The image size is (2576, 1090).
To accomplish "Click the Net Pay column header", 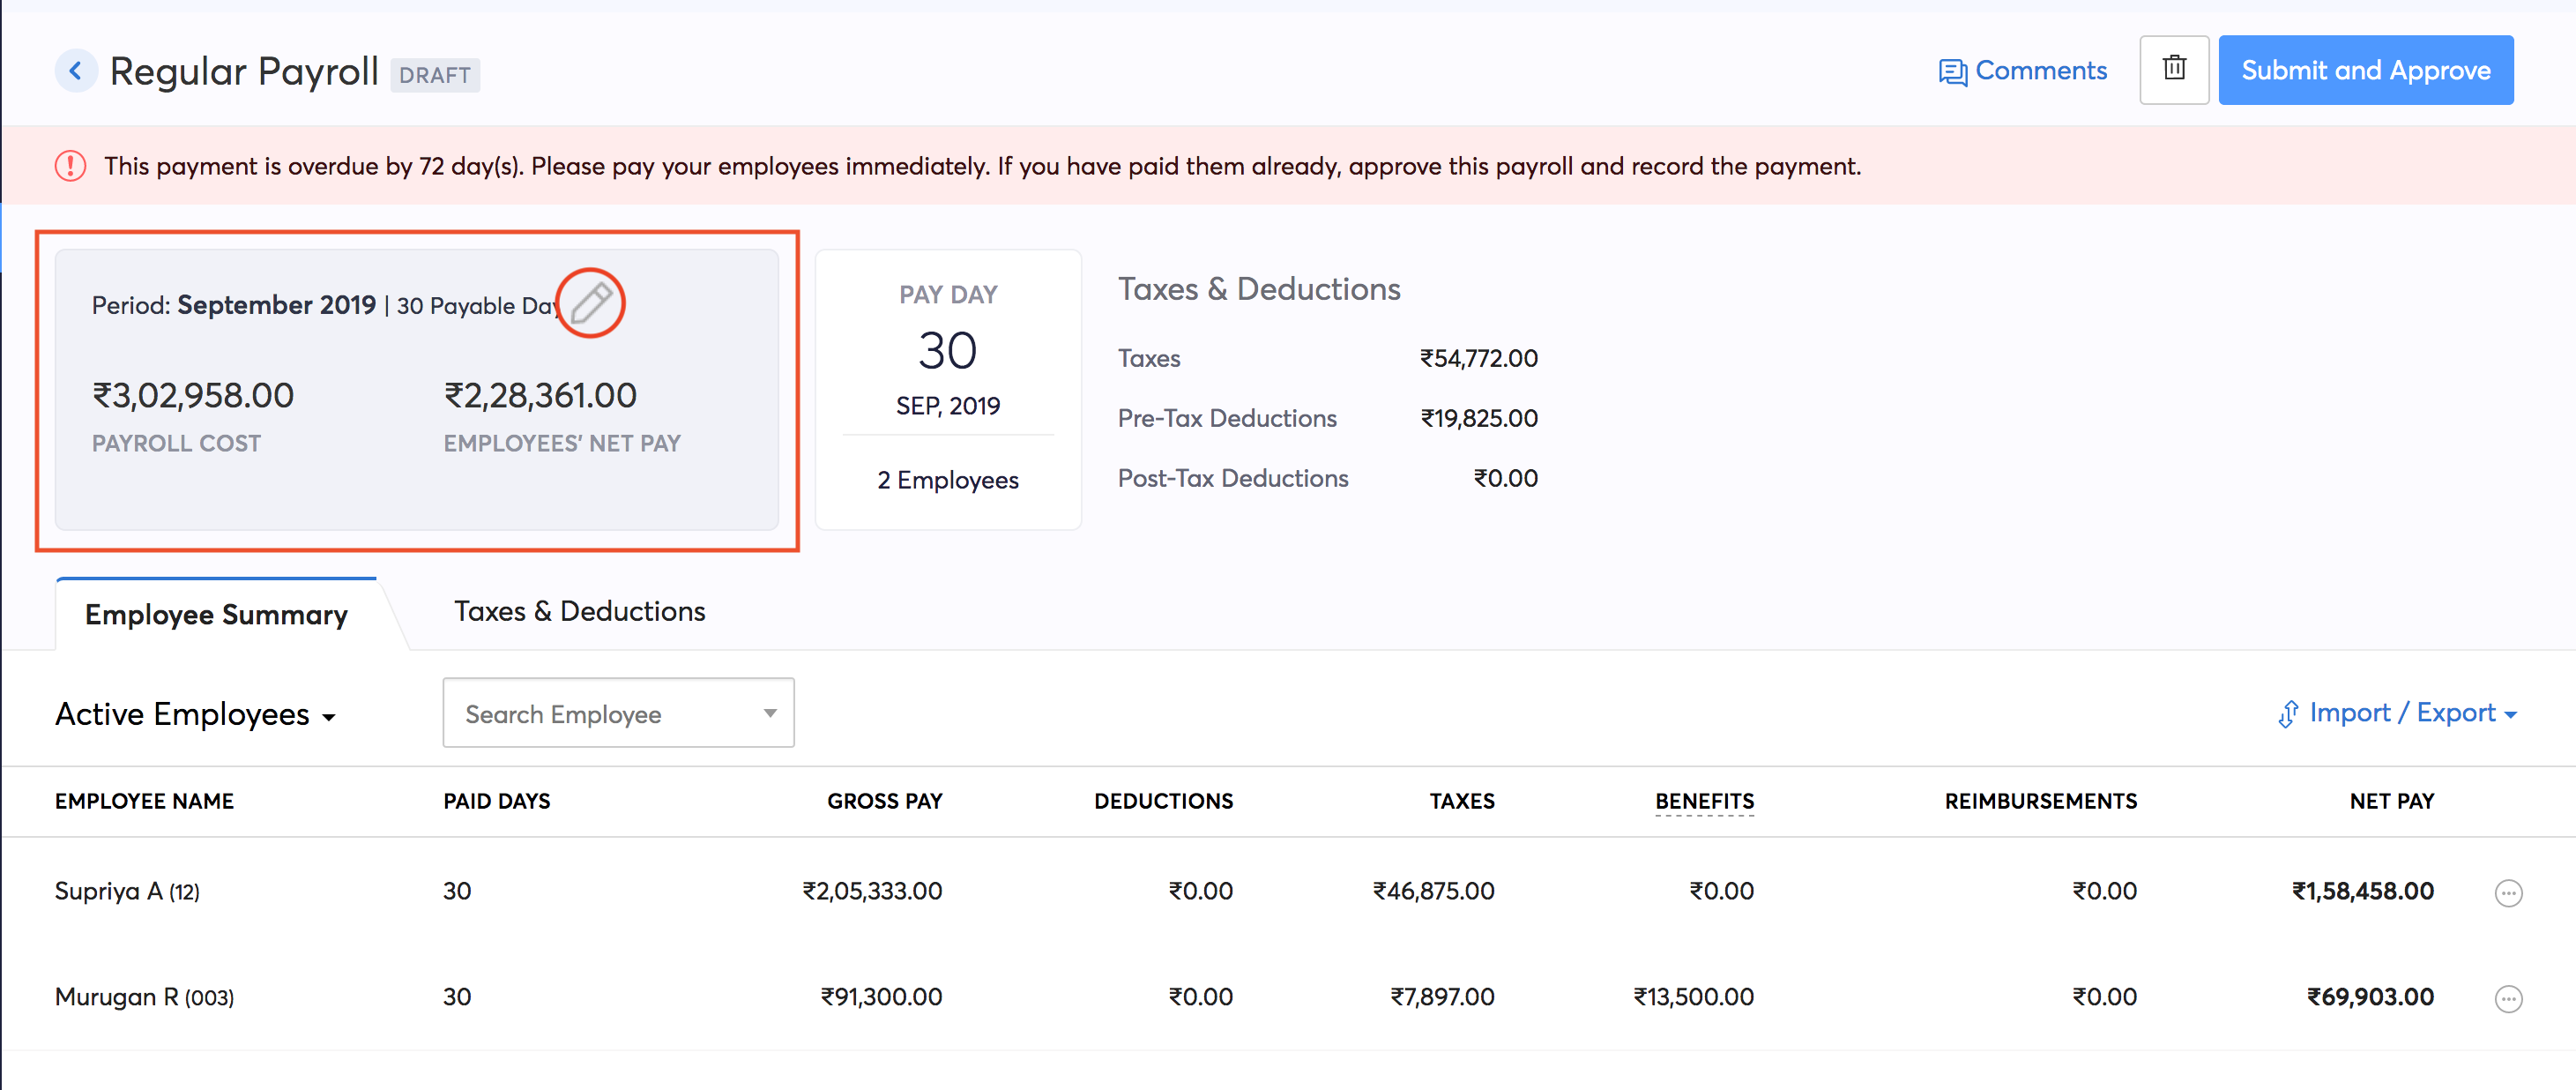I will [x=2390, y=801].
